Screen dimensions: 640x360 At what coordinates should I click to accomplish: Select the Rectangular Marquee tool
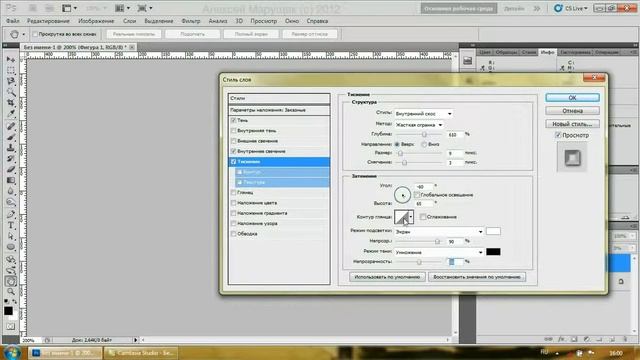11,70
